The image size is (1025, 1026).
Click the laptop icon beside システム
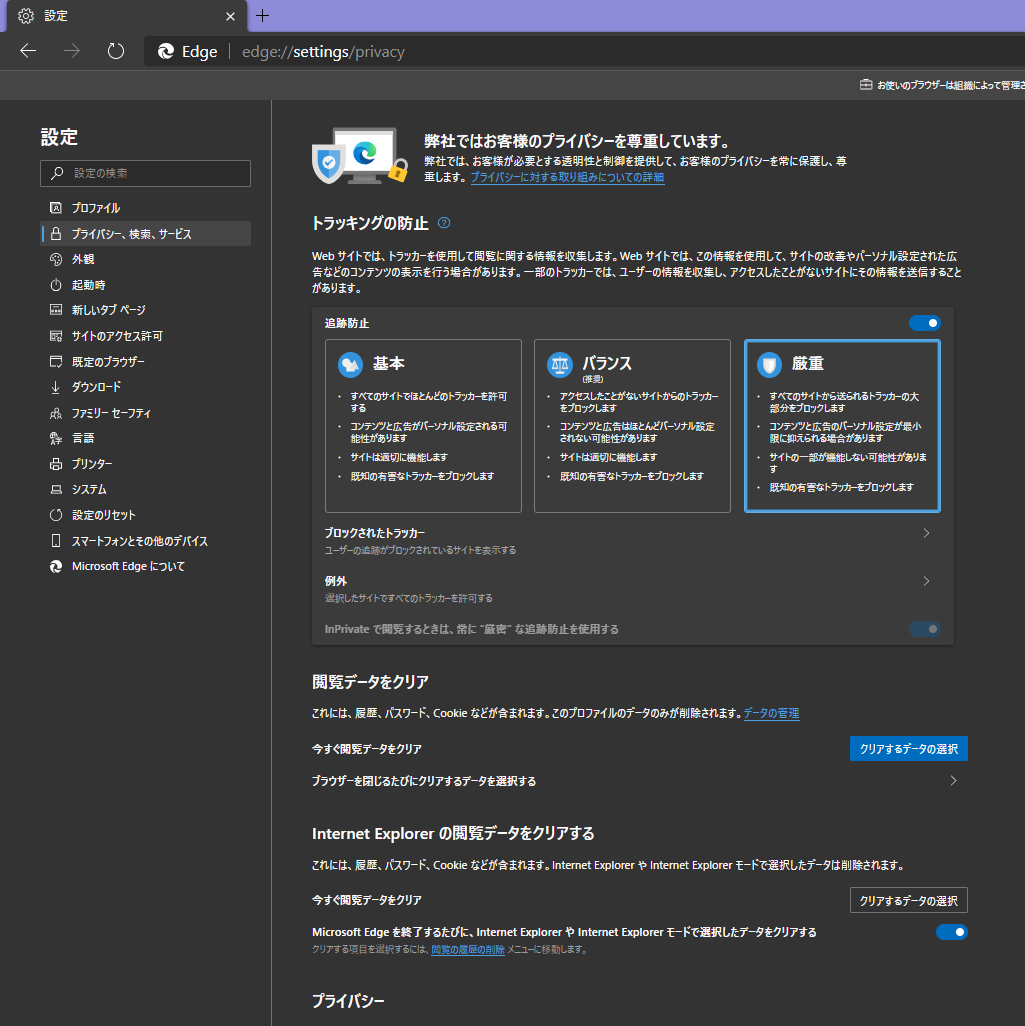click(56, 489)
